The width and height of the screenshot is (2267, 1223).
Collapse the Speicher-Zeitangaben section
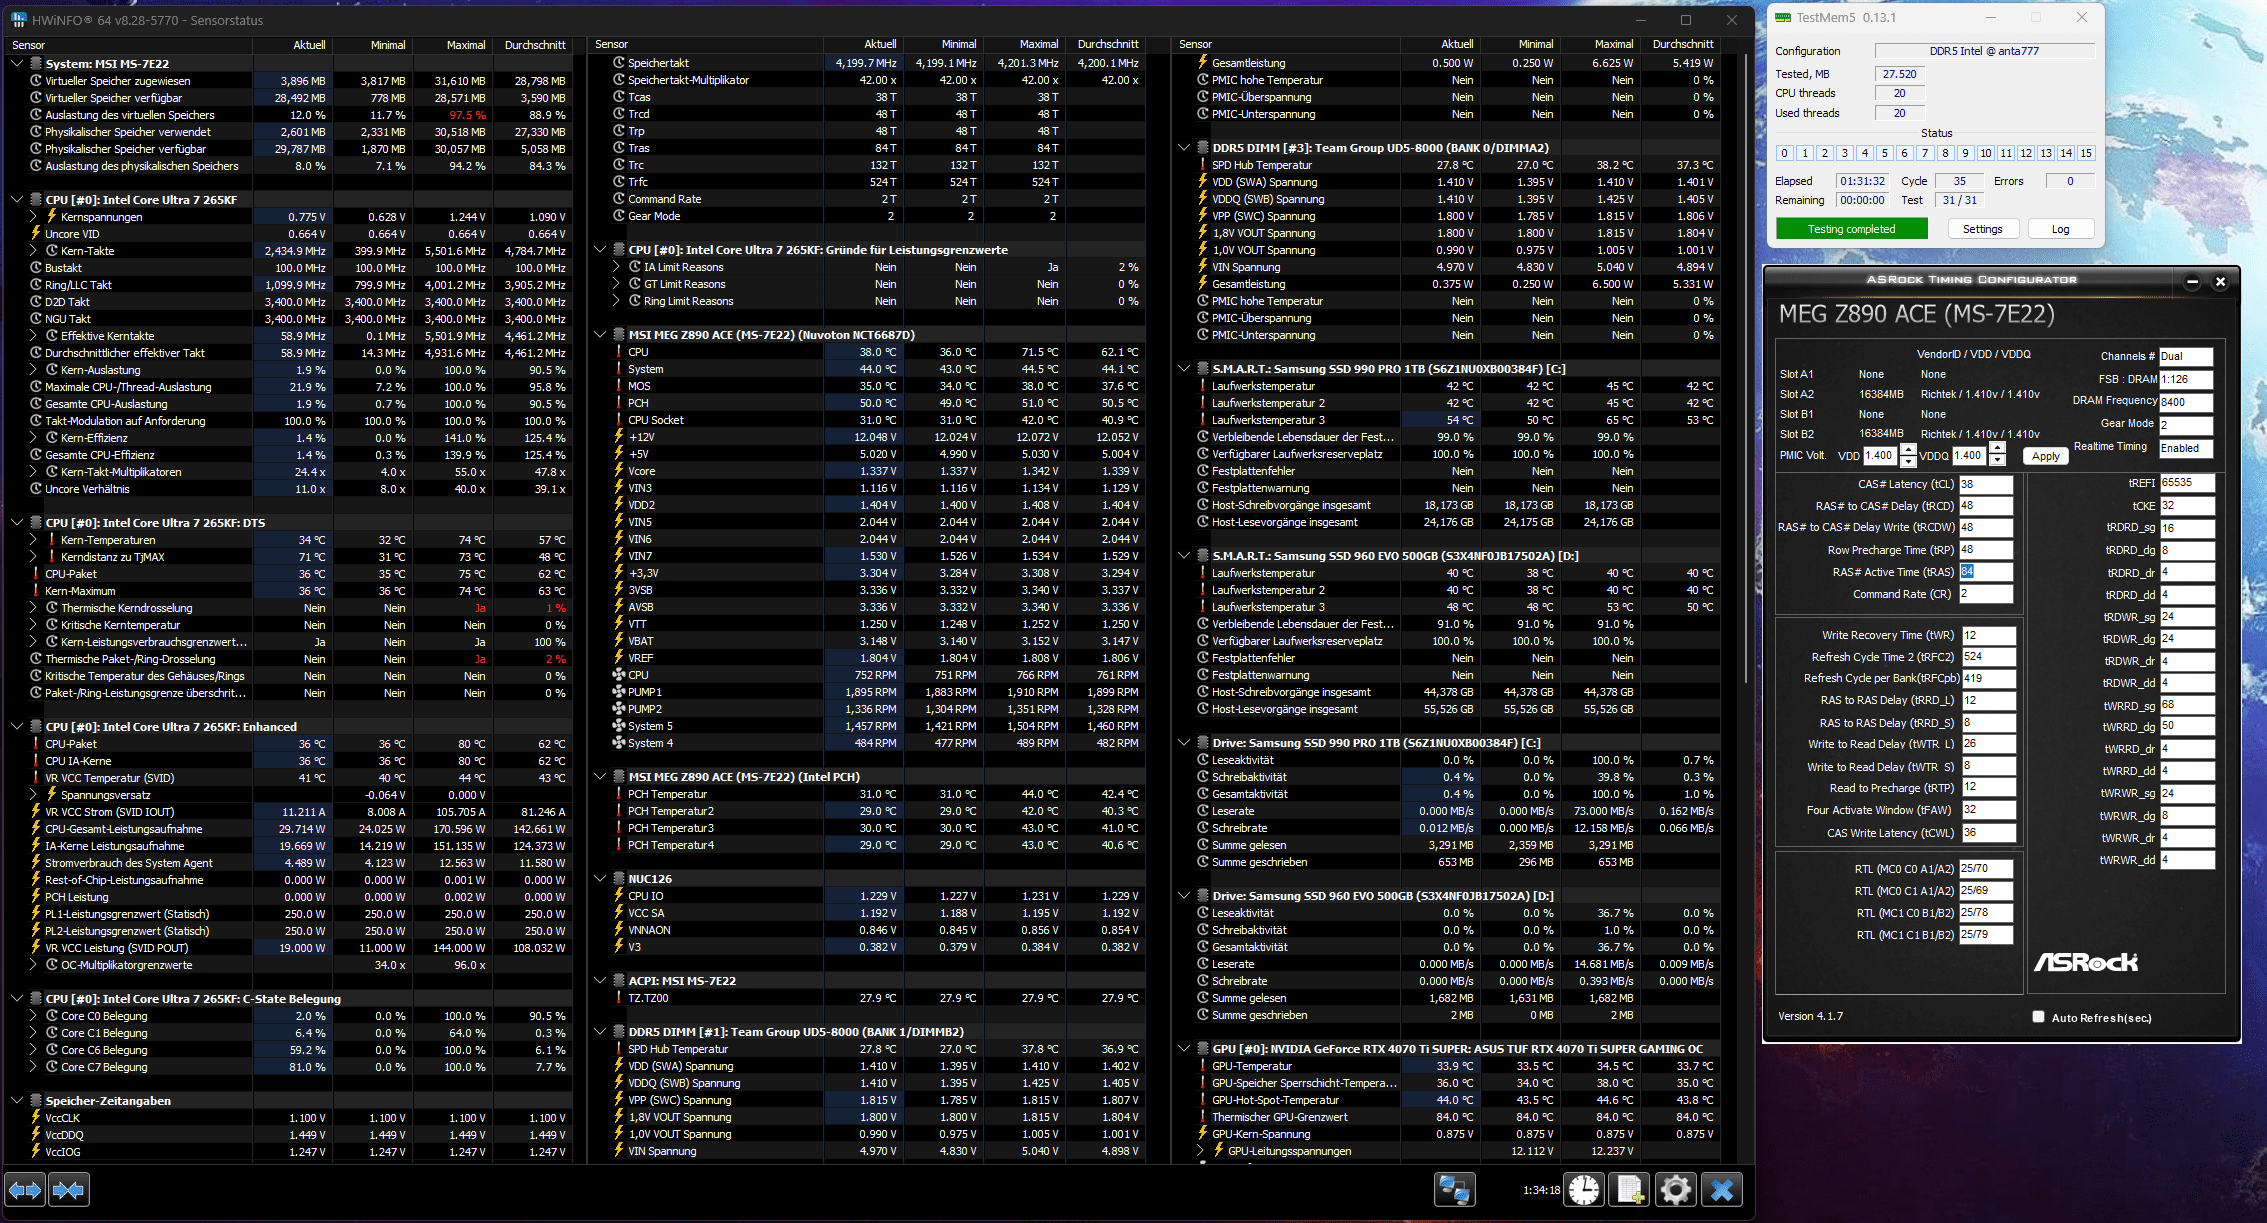point(17,1100)
